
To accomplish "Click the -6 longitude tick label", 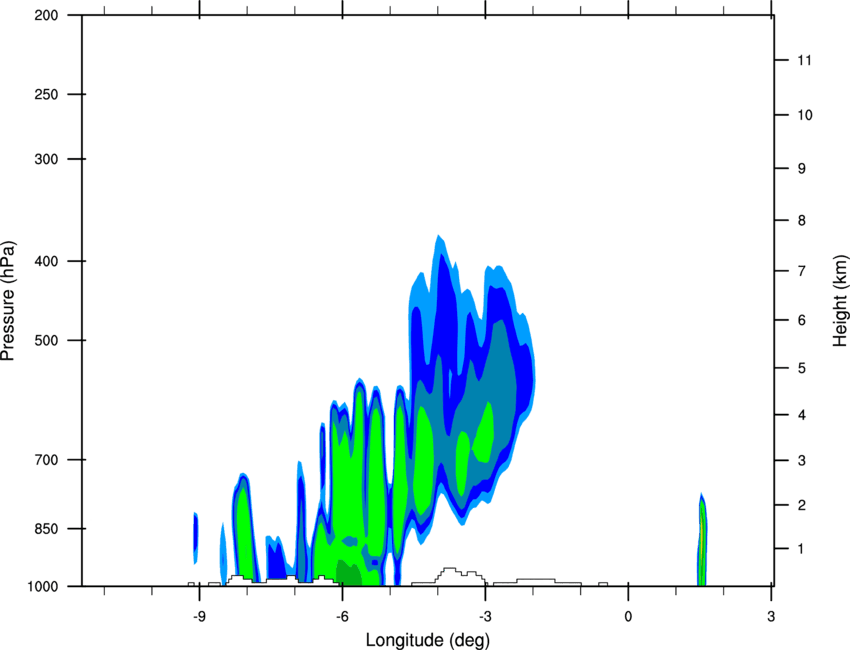I will pyautogui.click(x=342, y=617).
